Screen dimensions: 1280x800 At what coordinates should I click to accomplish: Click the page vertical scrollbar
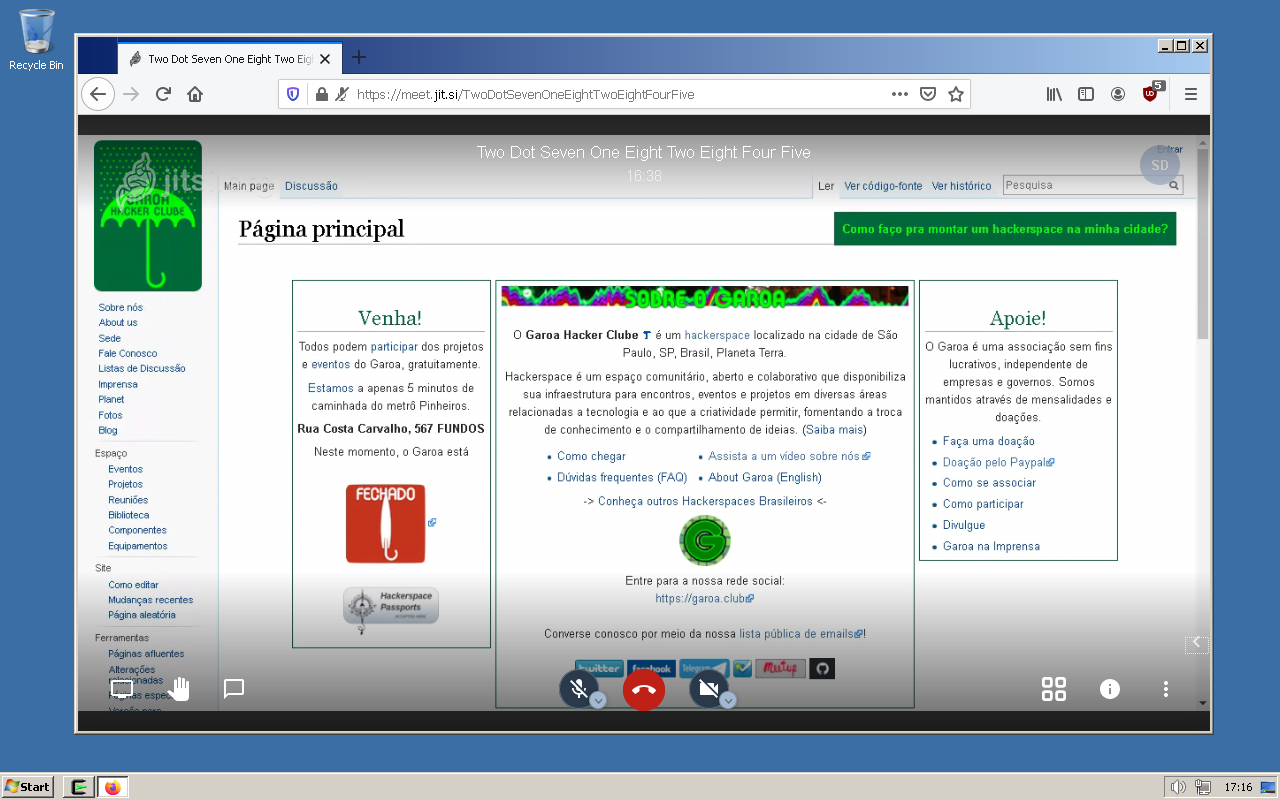point(1203,420)
